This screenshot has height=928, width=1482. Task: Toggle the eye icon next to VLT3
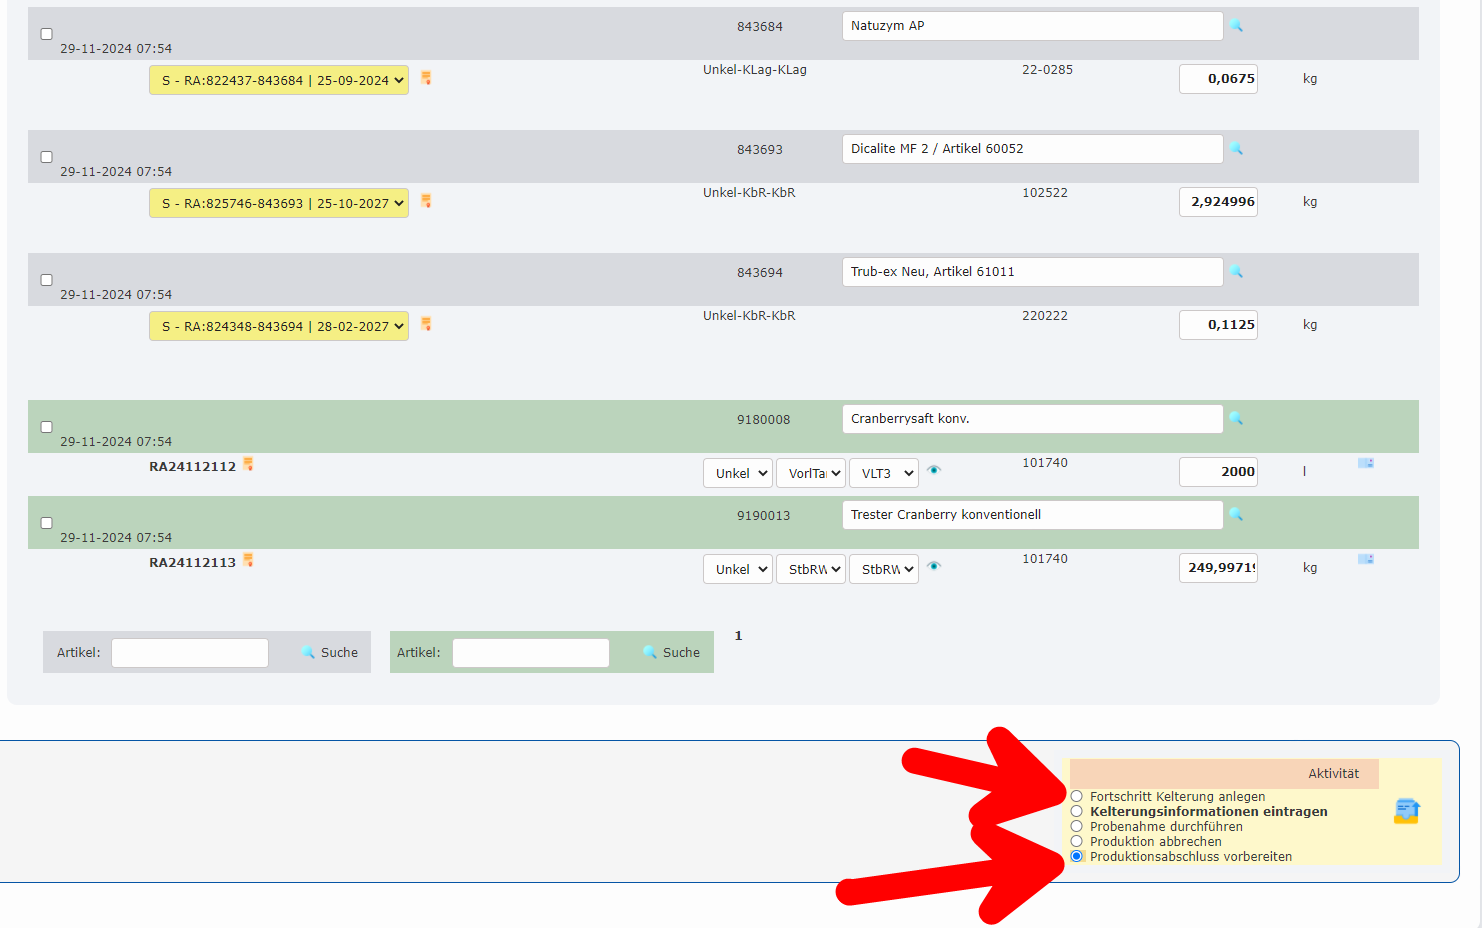(x=934, y=470)
